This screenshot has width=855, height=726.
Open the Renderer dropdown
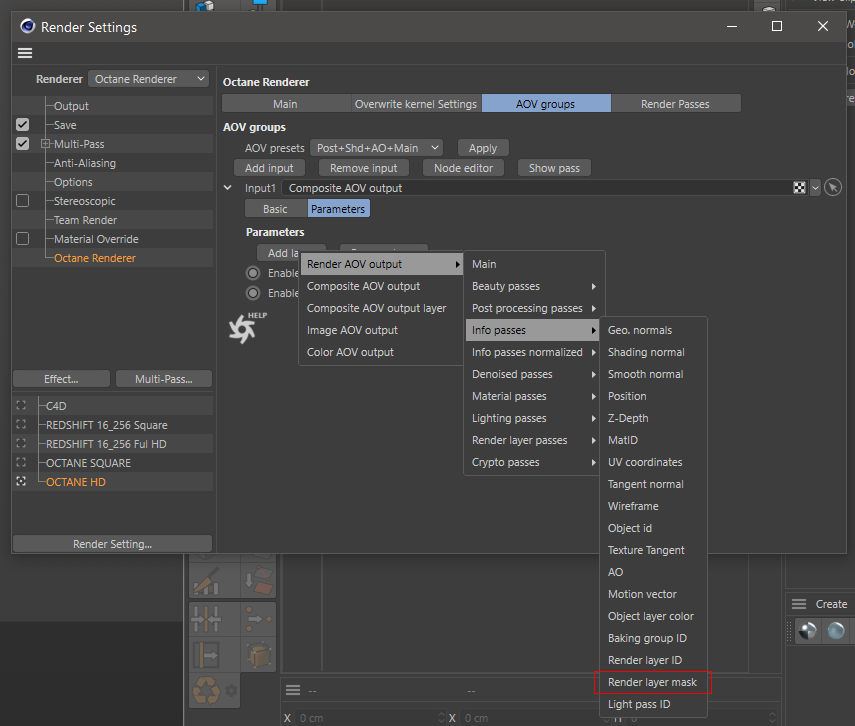click(148, 79)
